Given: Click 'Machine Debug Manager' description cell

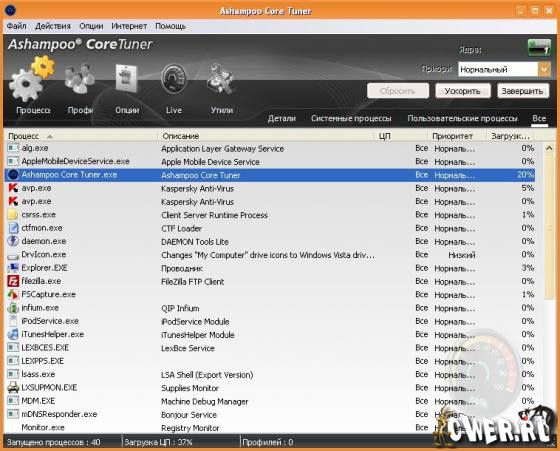Looking at the screenshot, I should pos(205,401).
